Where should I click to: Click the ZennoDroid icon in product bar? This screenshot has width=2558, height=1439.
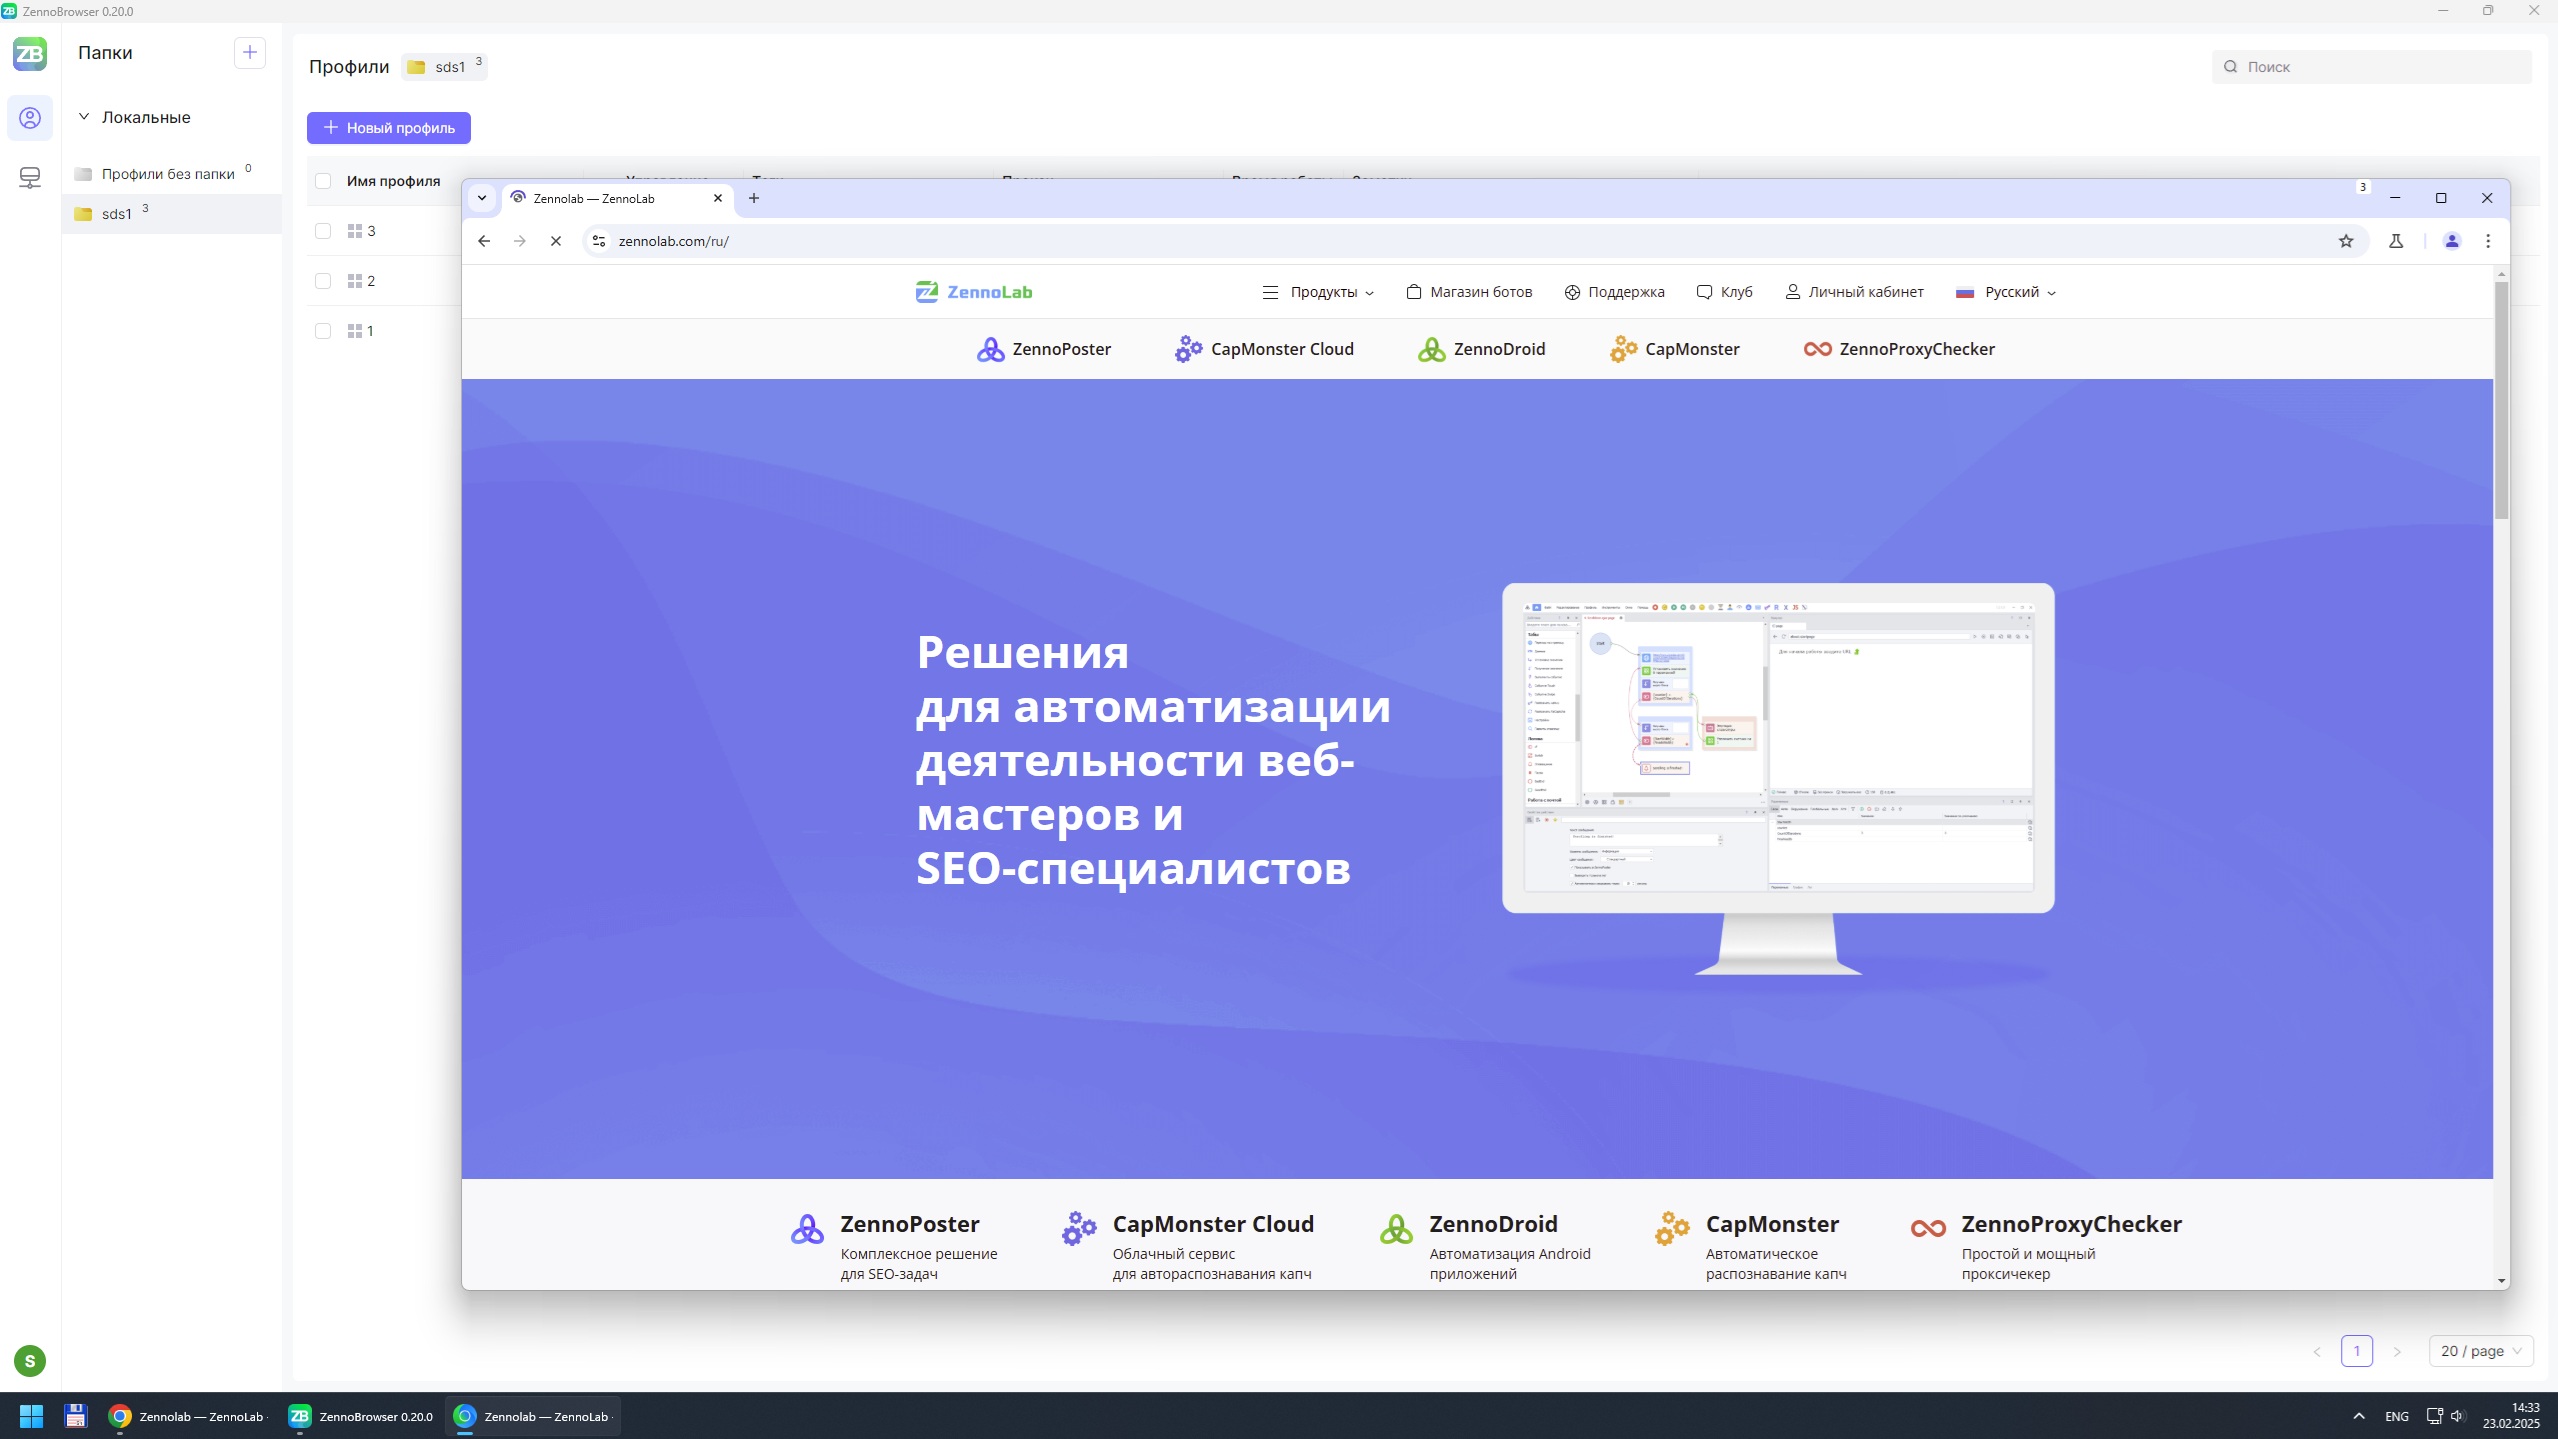tap(1431, 349)
